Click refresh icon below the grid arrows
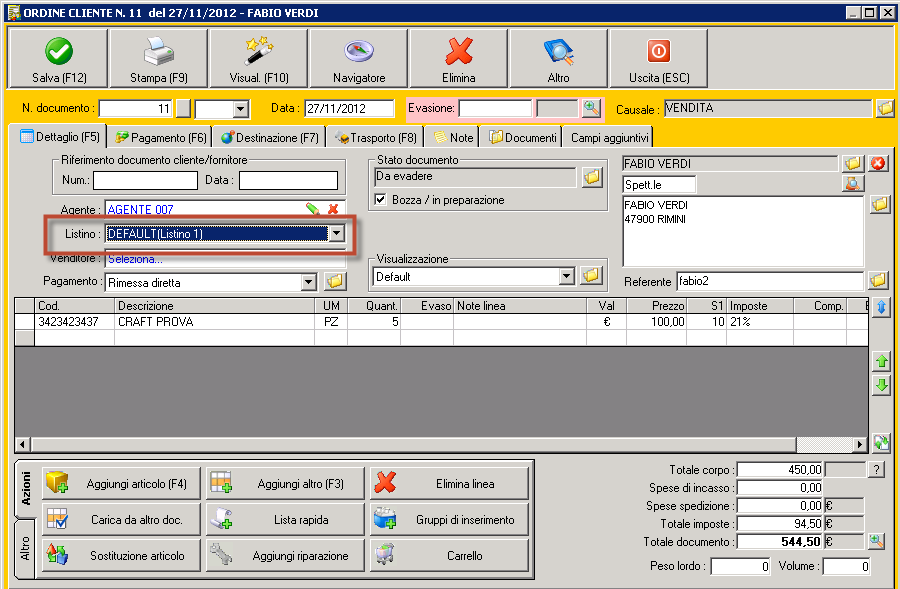 click(882, 442)
